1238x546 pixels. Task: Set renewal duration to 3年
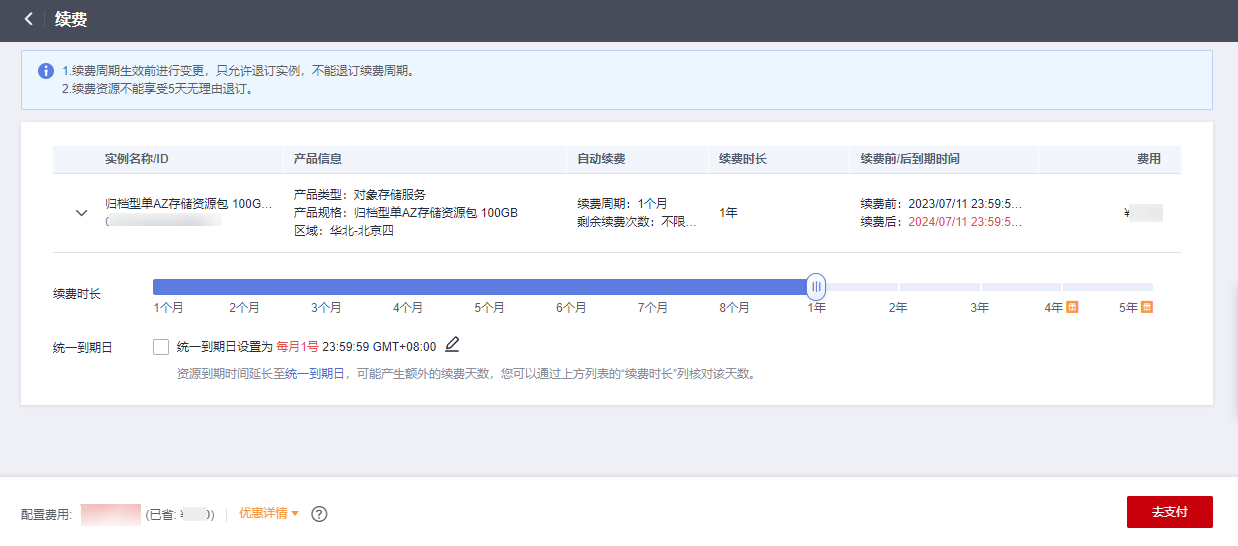pyautogui.click(x=979, y=308)
